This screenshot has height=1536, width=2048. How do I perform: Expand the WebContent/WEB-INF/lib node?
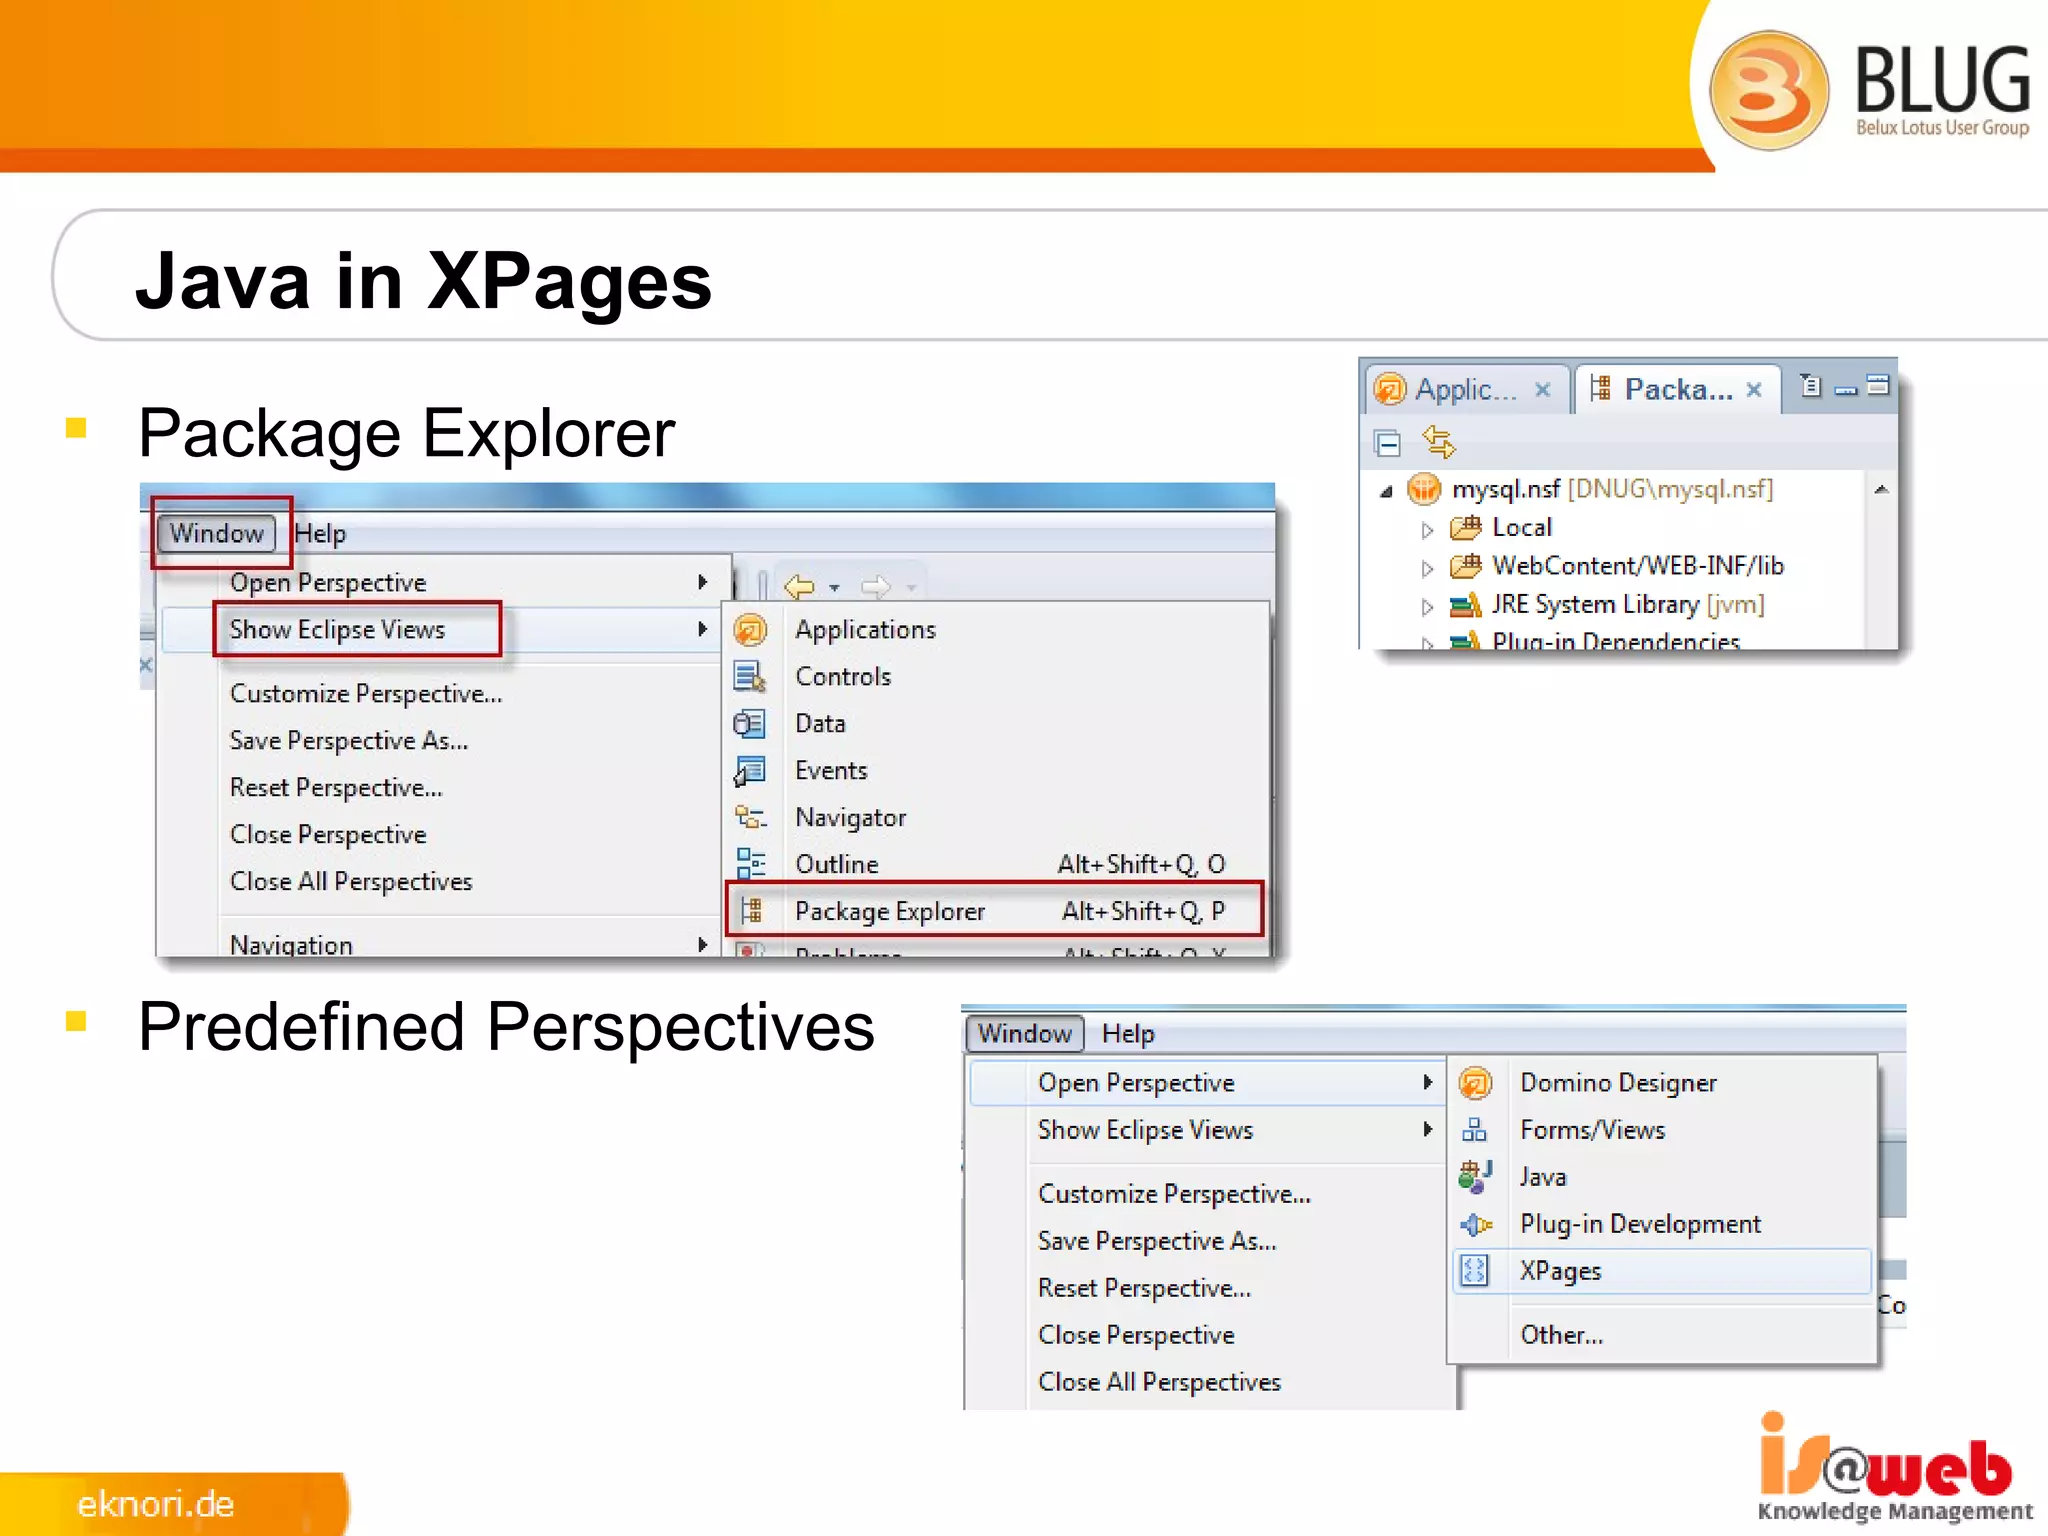coord(1427,568)
